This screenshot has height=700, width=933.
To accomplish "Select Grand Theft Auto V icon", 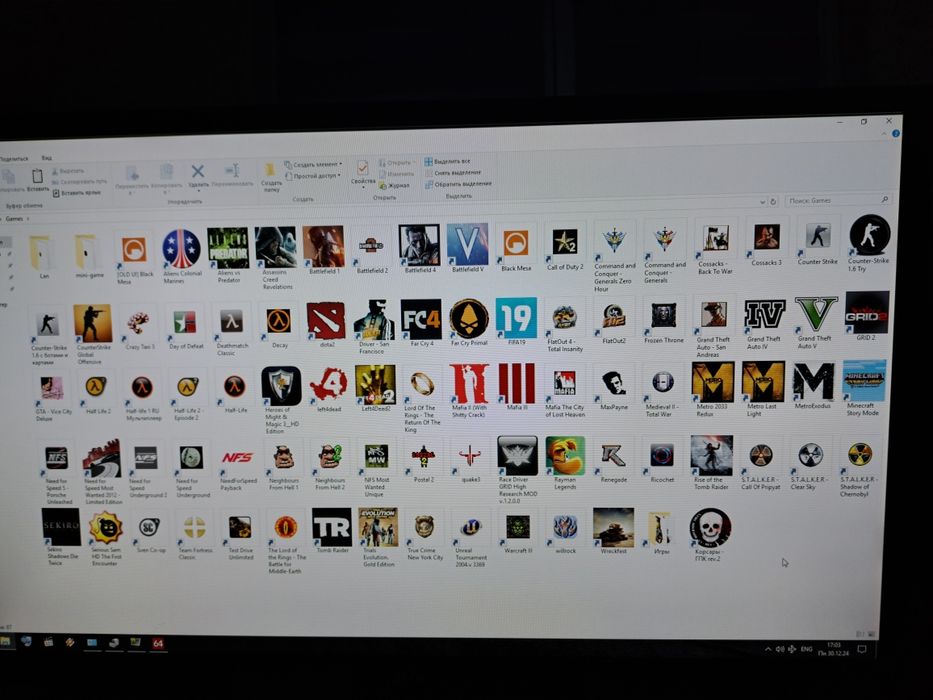I will point(816,312).
